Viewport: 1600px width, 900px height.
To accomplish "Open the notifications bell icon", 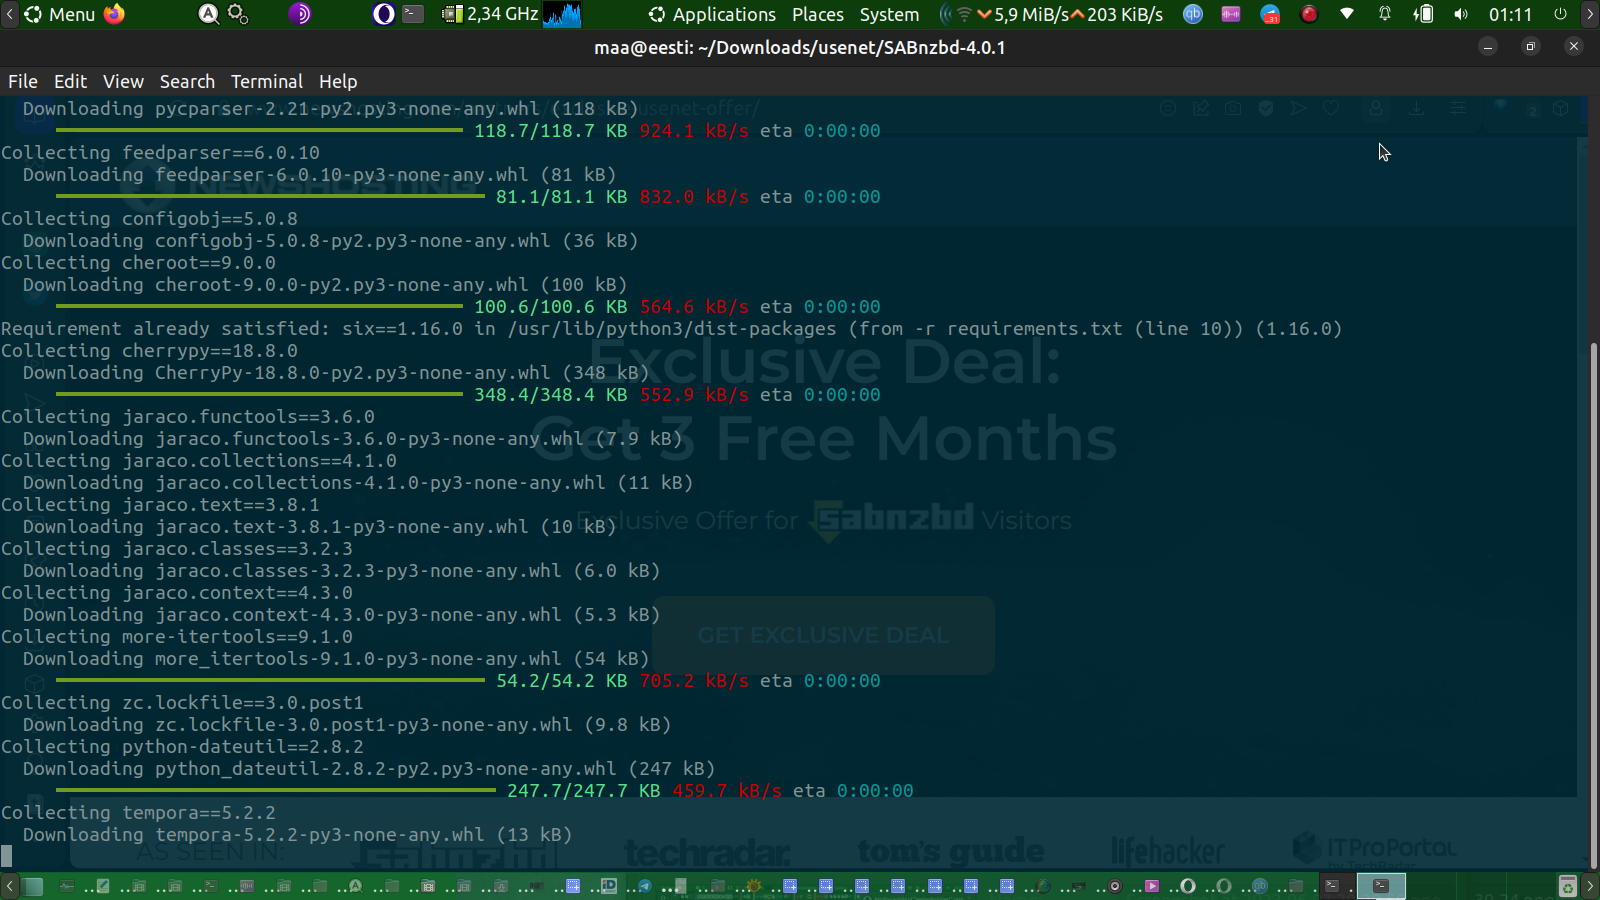I will (x=1385, y=14).
